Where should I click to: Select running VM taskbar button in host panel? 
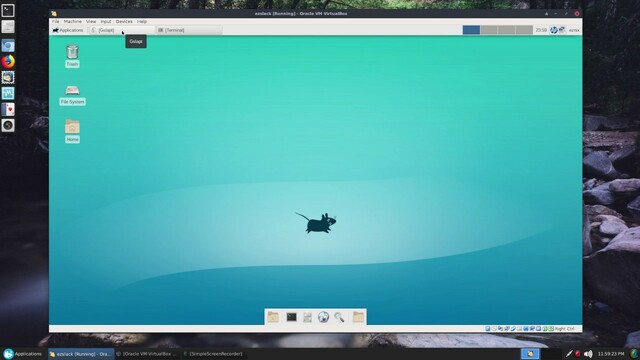click(80, 354)
